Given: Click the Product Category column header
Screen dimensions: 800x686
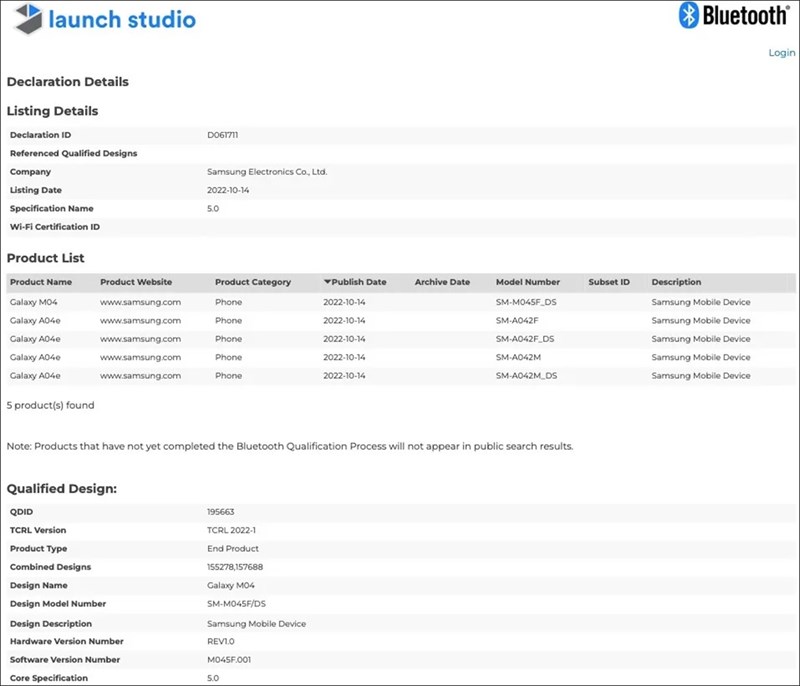Looking at the screenshot, I should (252, 282).
